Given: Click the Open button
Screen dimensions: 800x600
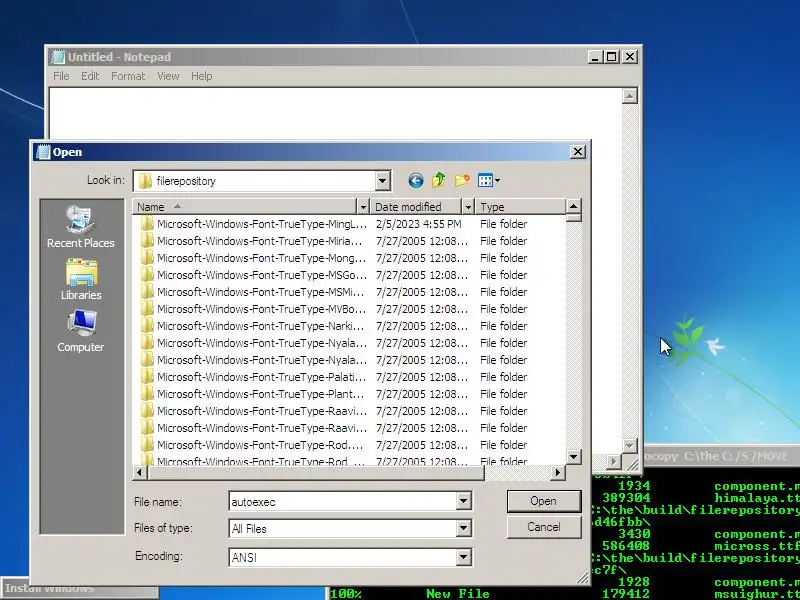Looking at the screenshot, I should (544, 501).
